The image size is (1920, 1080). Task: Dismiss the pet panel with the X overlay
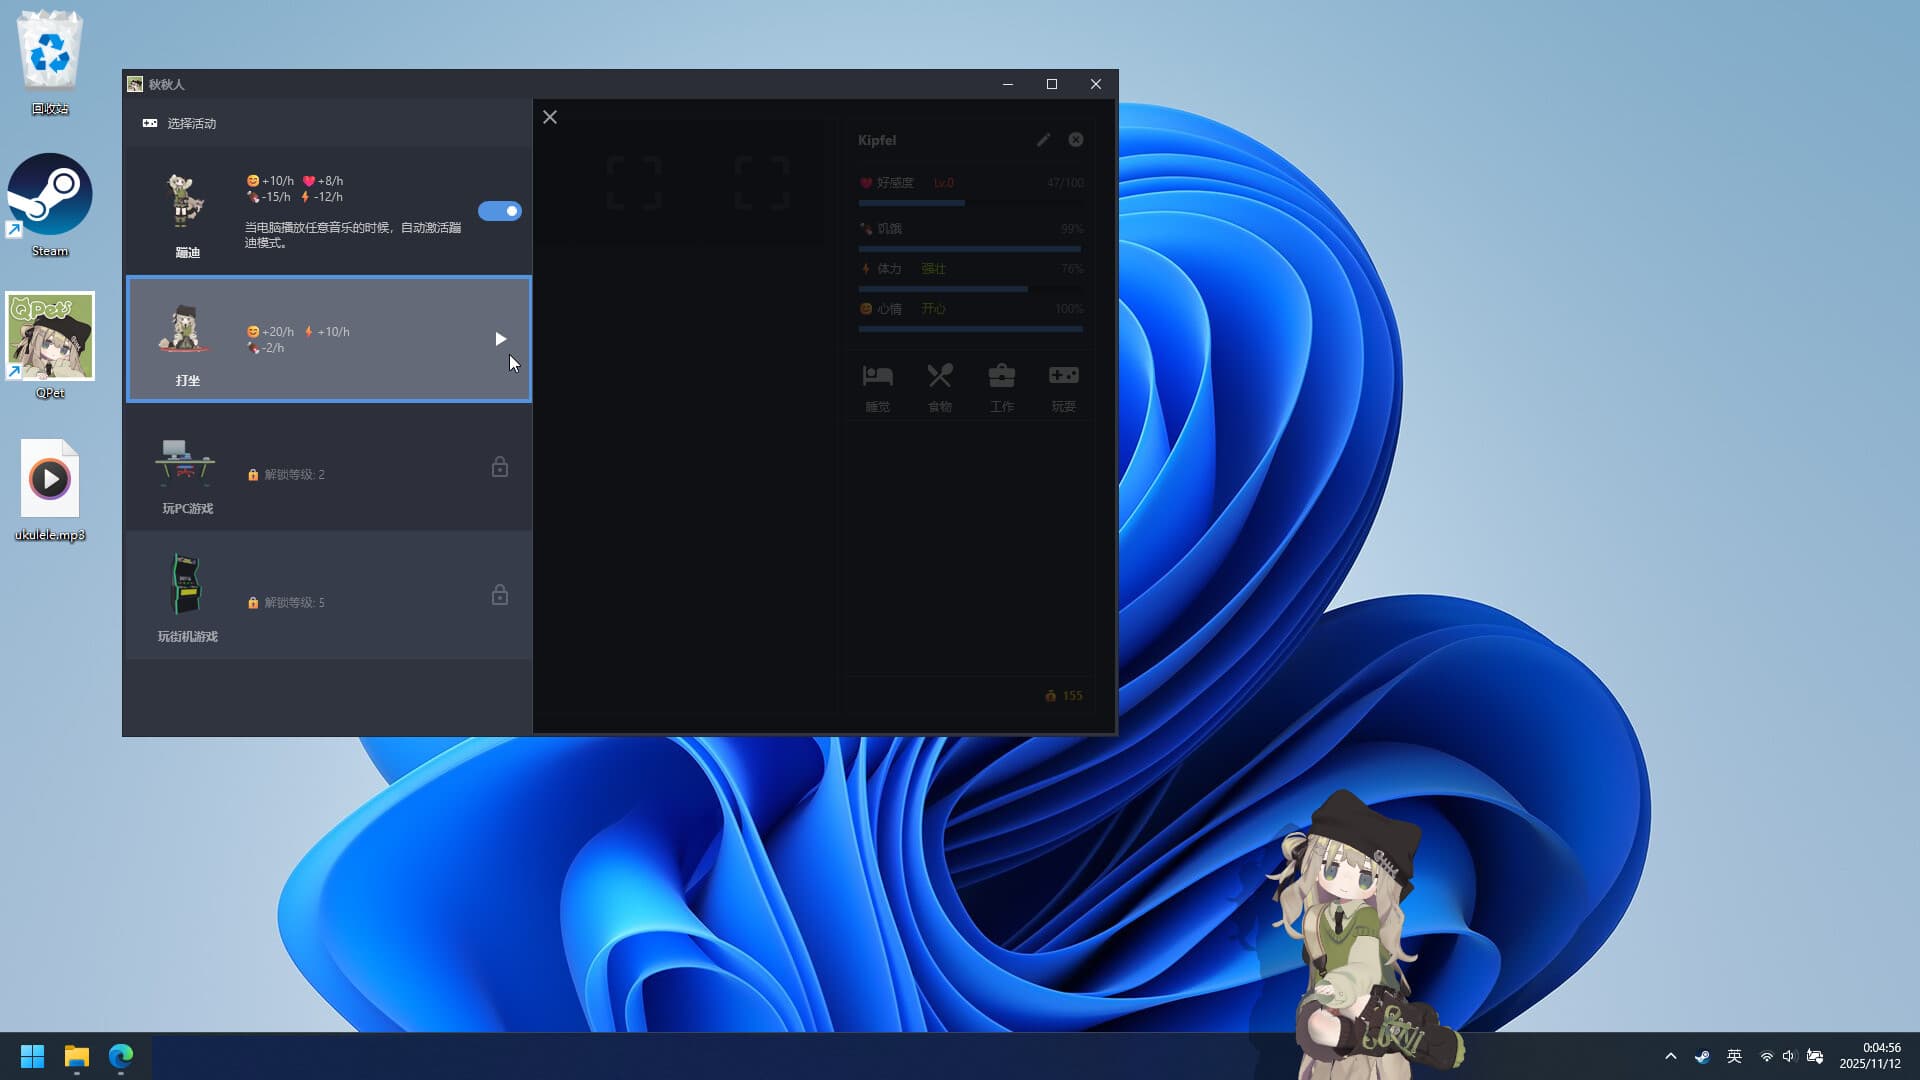tap(549, 117)
